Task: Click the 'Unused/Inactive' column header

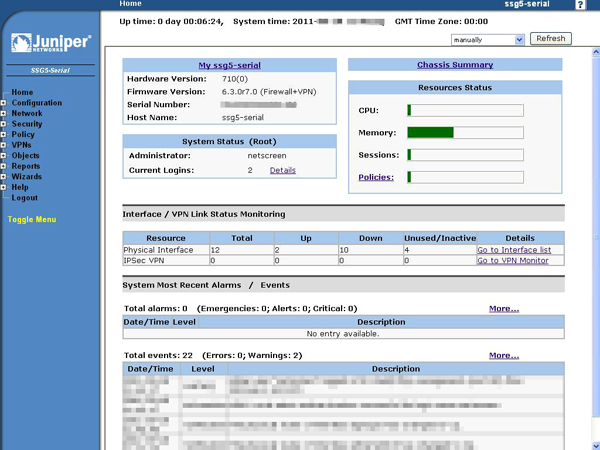Action: coord(440,238)
